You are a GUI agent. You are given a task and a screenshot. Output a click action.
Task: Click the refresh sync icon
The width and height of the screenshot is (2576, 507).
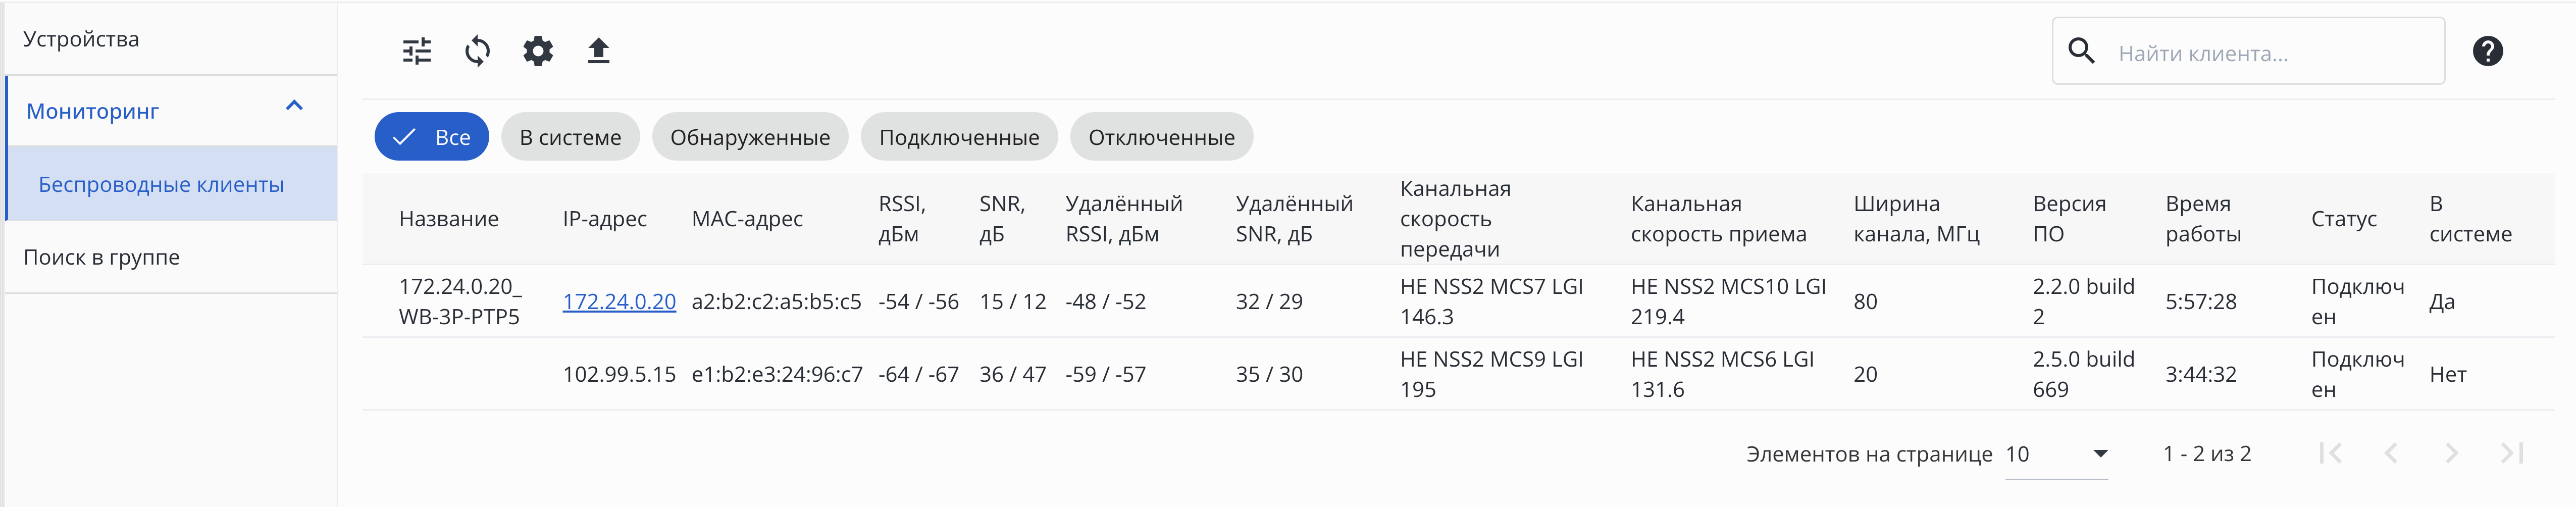(x=477, y=51)
